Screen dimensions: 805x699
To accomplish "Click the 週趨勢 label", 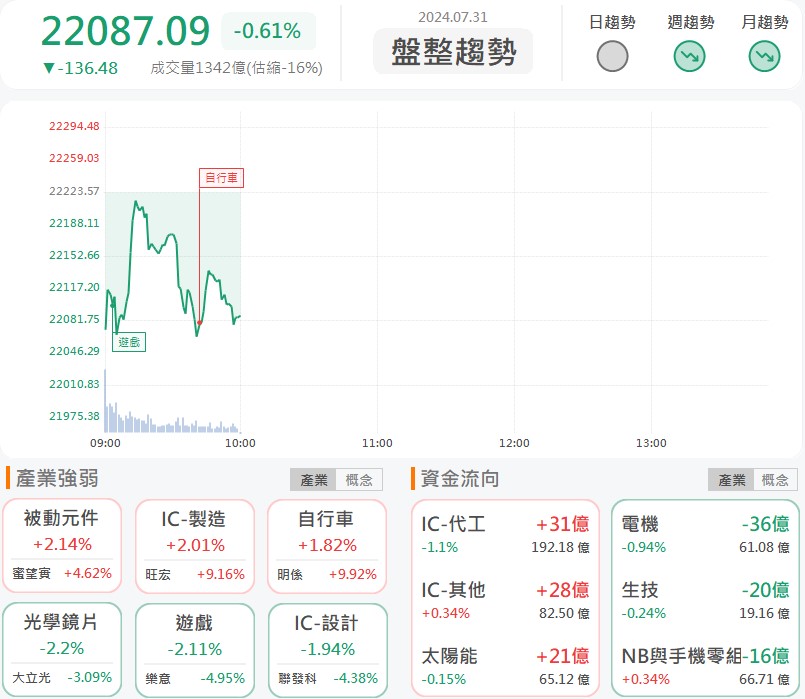I will coord(690,22).
